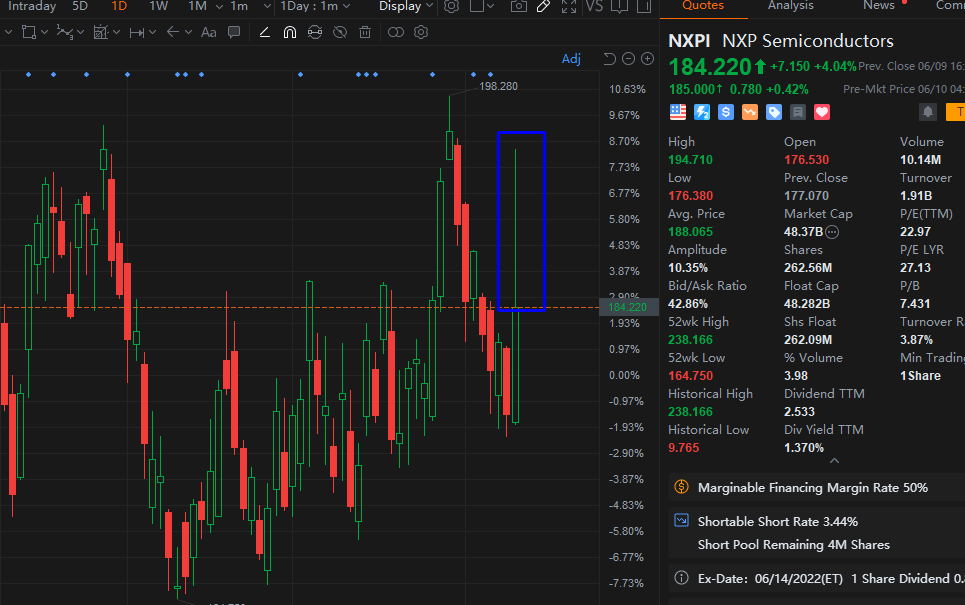Collapse the quote details with the chevron
Image resolution: width=965 pixels, height=605 pixels.
pos(835,460)
